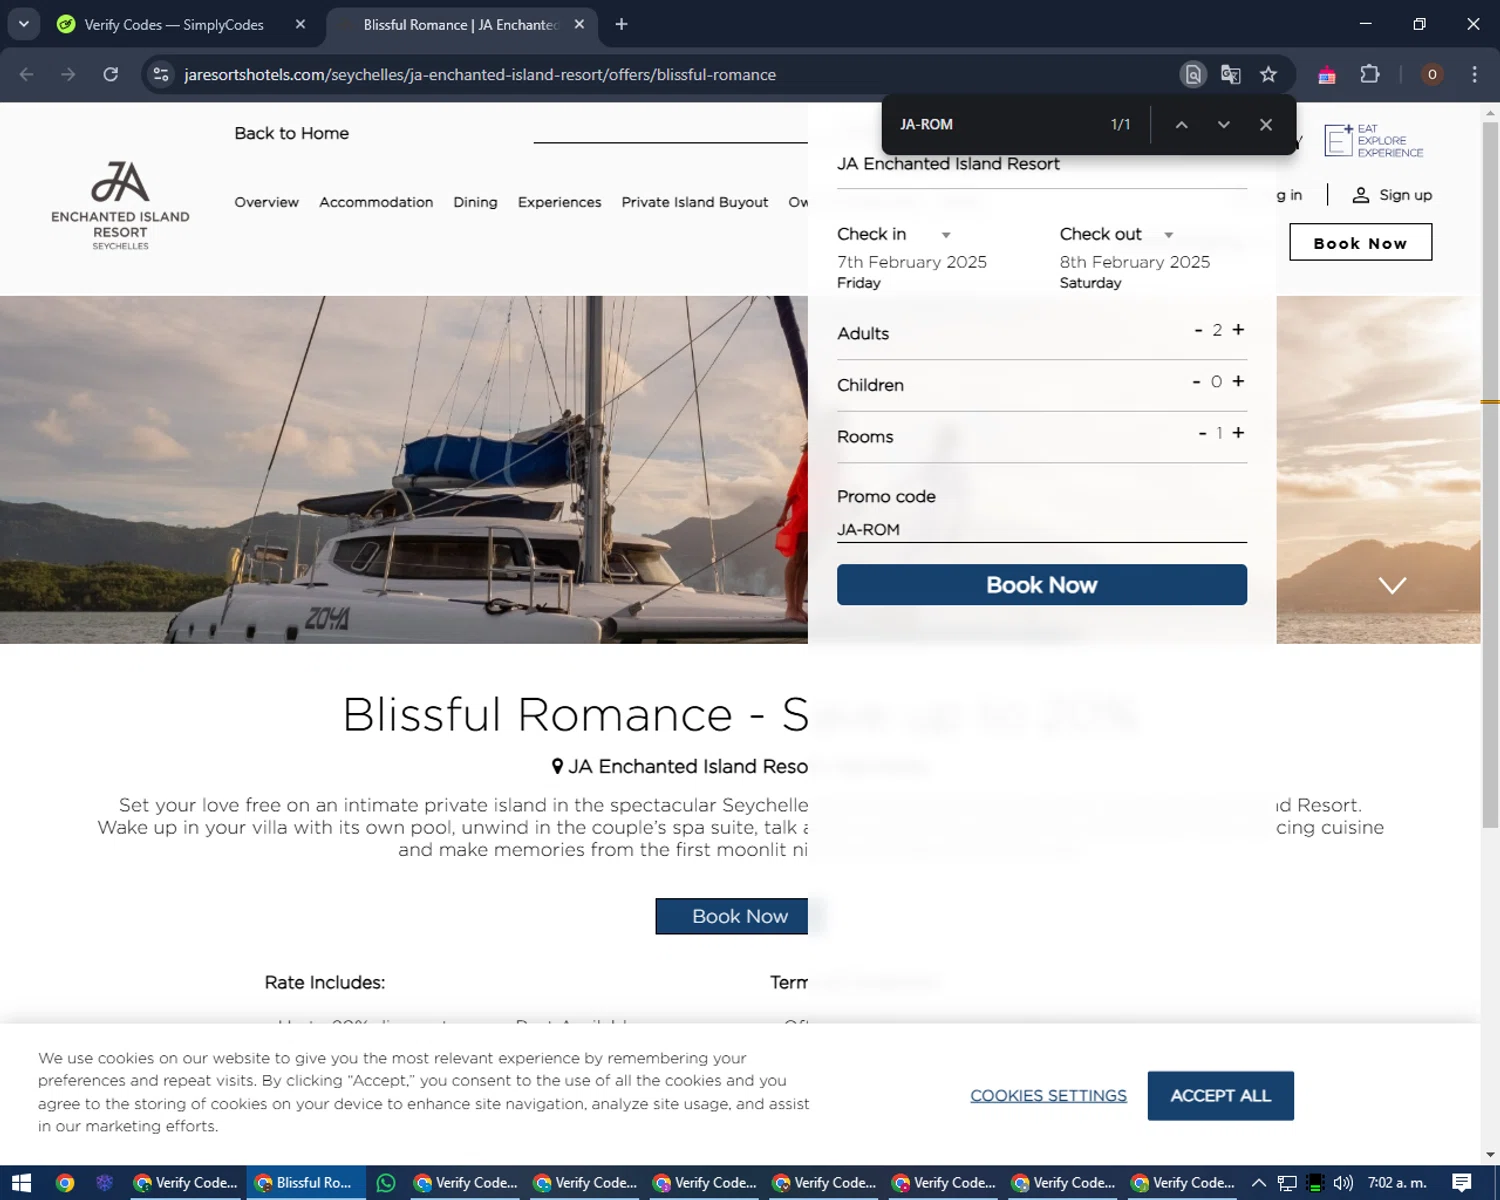Increase the number of Rooms
Screen dimensions: 1500x1200
[x=1238, y=433]
